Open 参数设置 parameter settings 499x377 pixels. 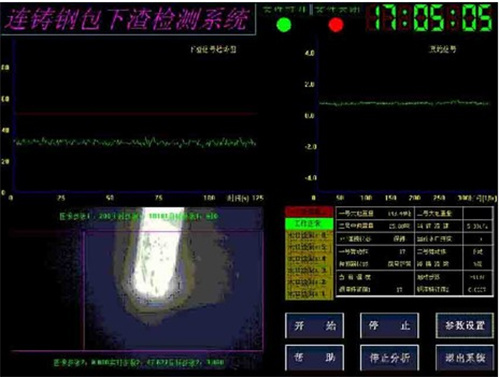(465, 325)
